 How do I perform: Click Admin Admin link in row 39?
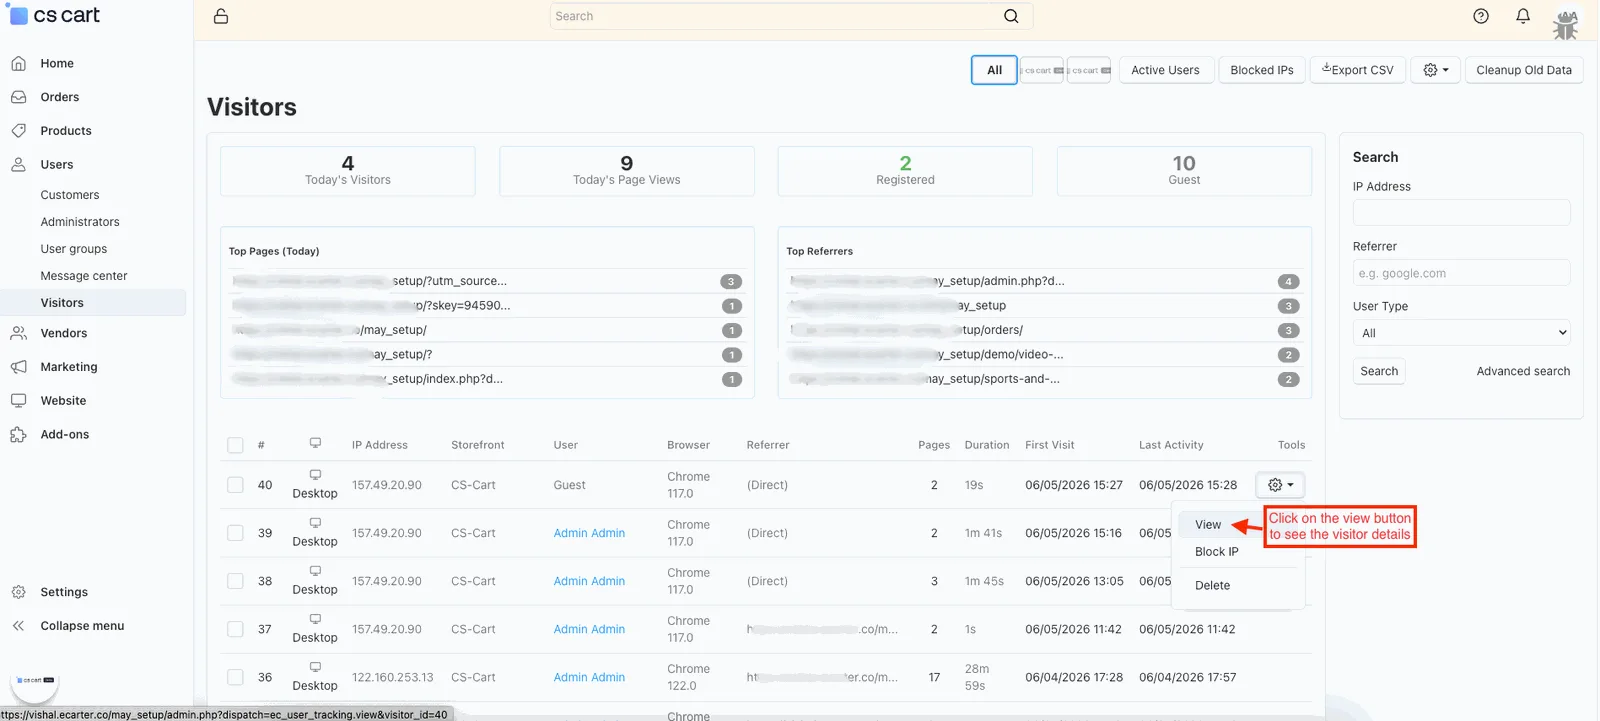[x=589, y=533]
